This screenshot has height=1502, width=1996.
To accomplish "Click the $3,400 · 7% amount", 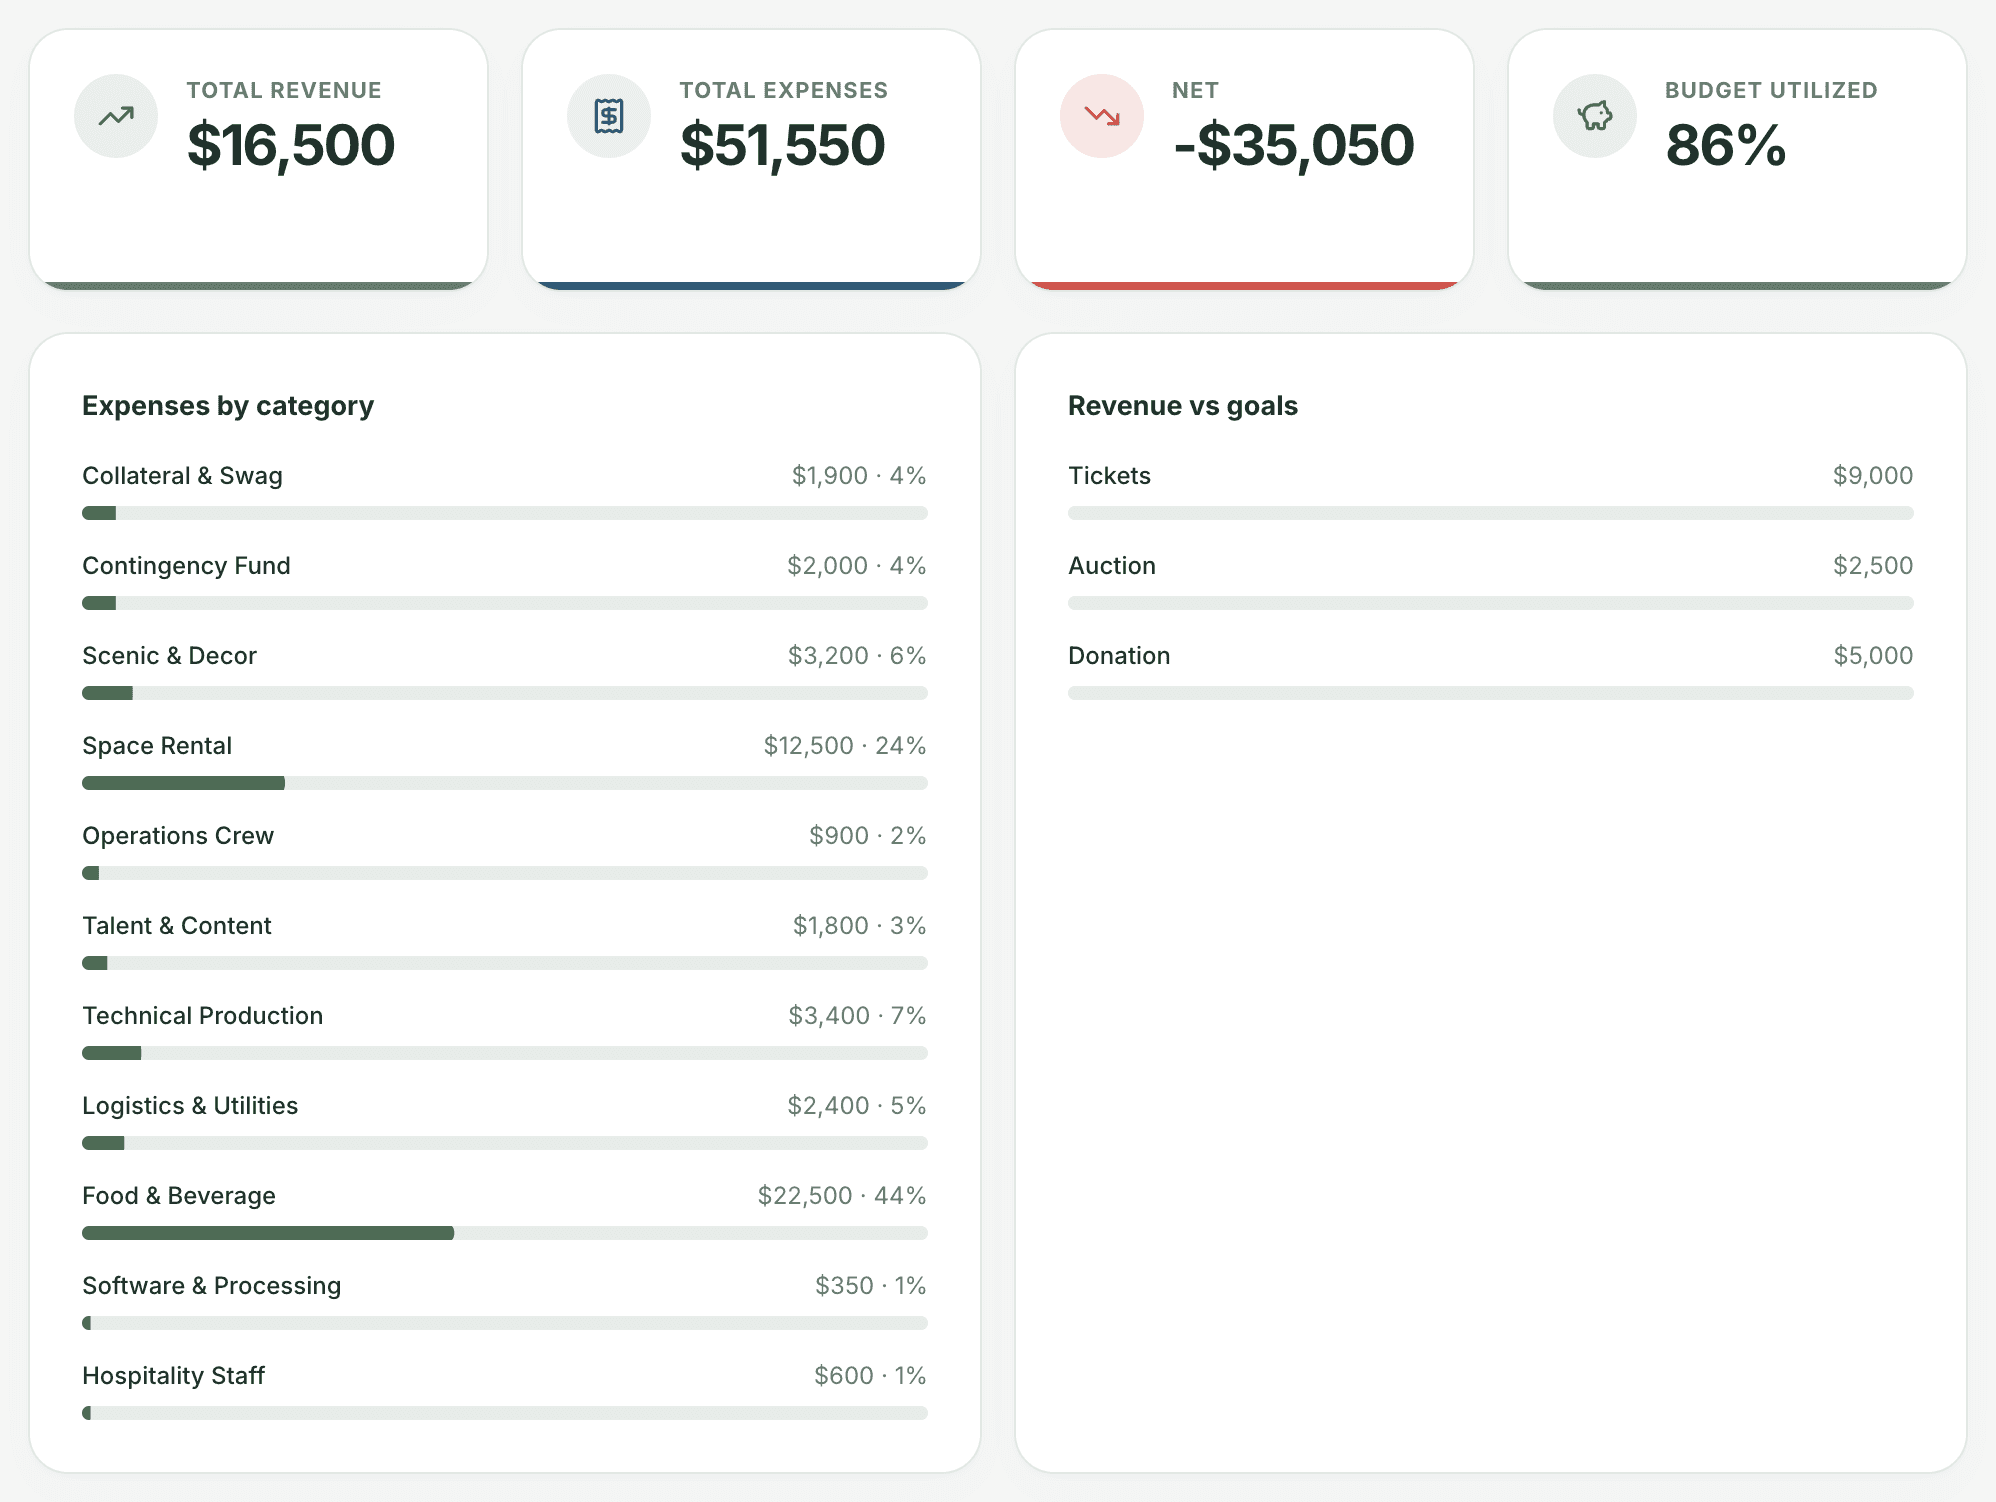I will [x=857, y=1016].
